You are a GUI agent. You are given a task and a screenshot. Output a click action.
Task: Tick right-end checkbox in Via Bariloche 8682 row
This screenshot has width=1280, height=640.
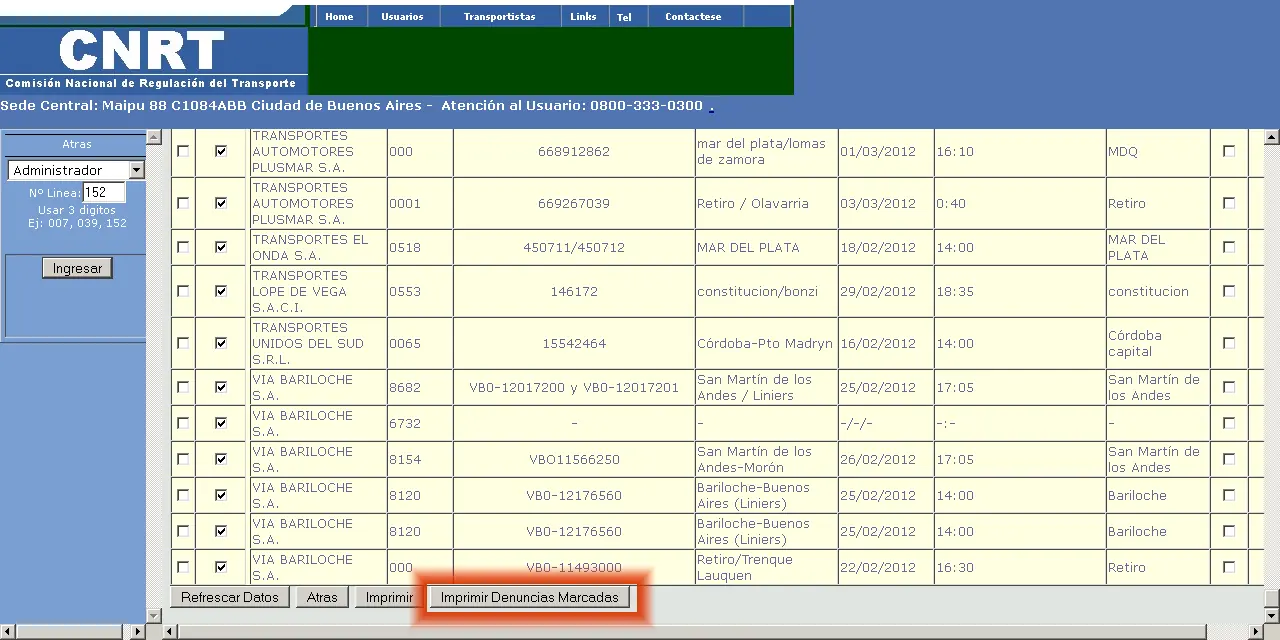click(x=1229, y=387)
